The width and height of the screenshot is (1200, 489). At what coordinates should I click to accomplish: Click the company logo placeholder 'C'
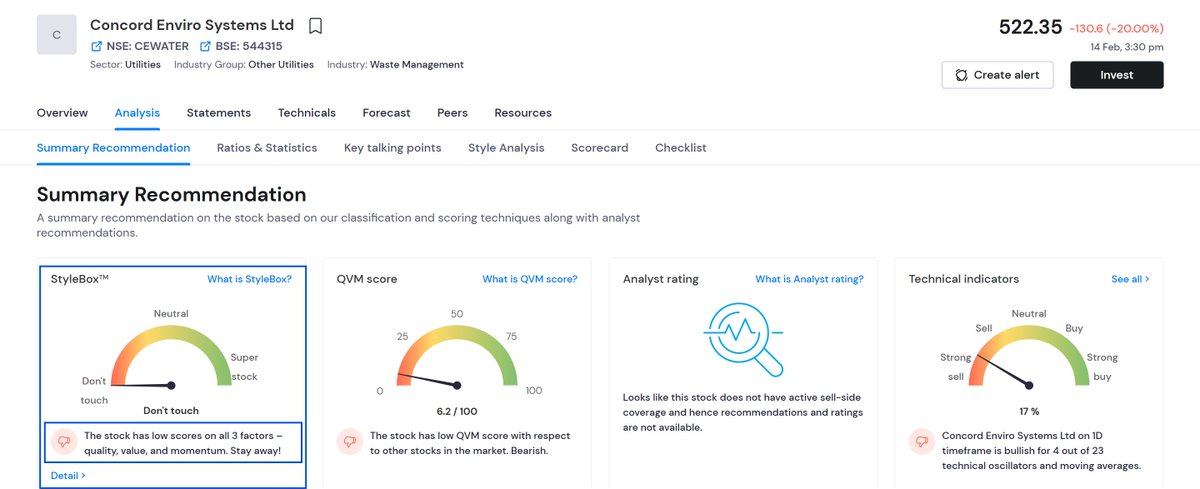[56, 35]
